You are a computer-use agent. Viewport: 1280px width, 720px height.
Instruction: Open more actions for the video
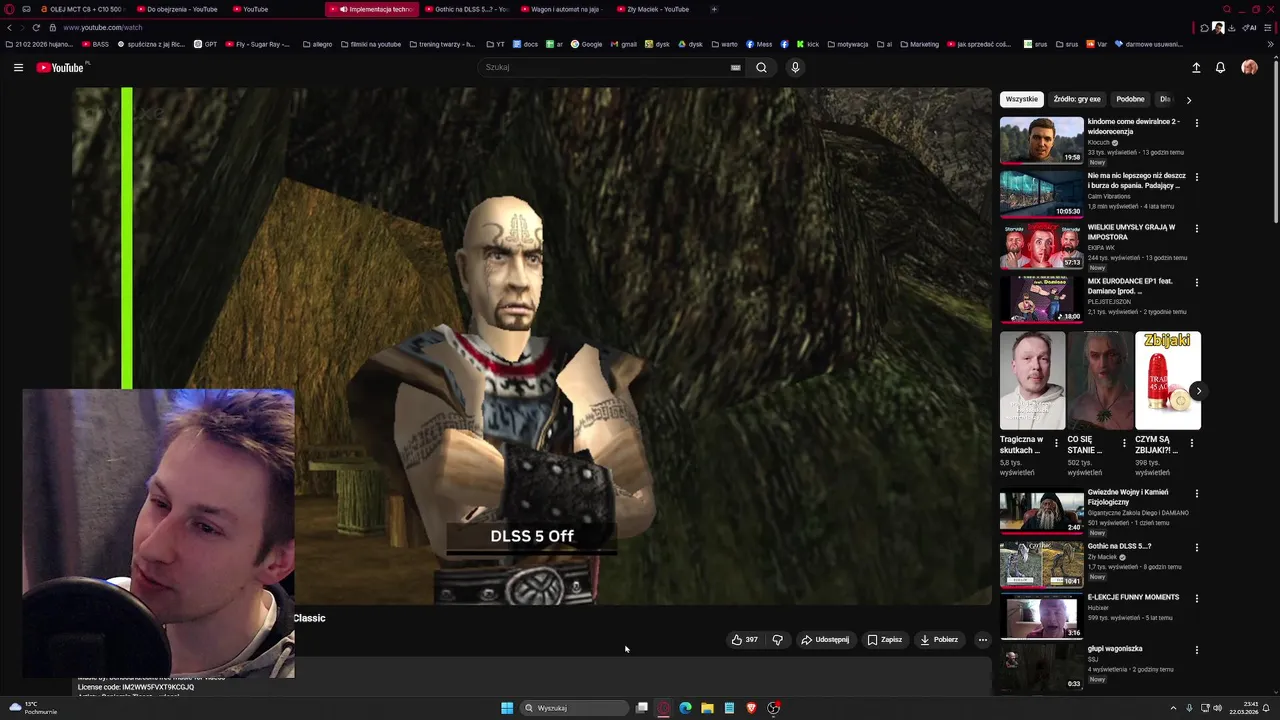pos(982,640)
